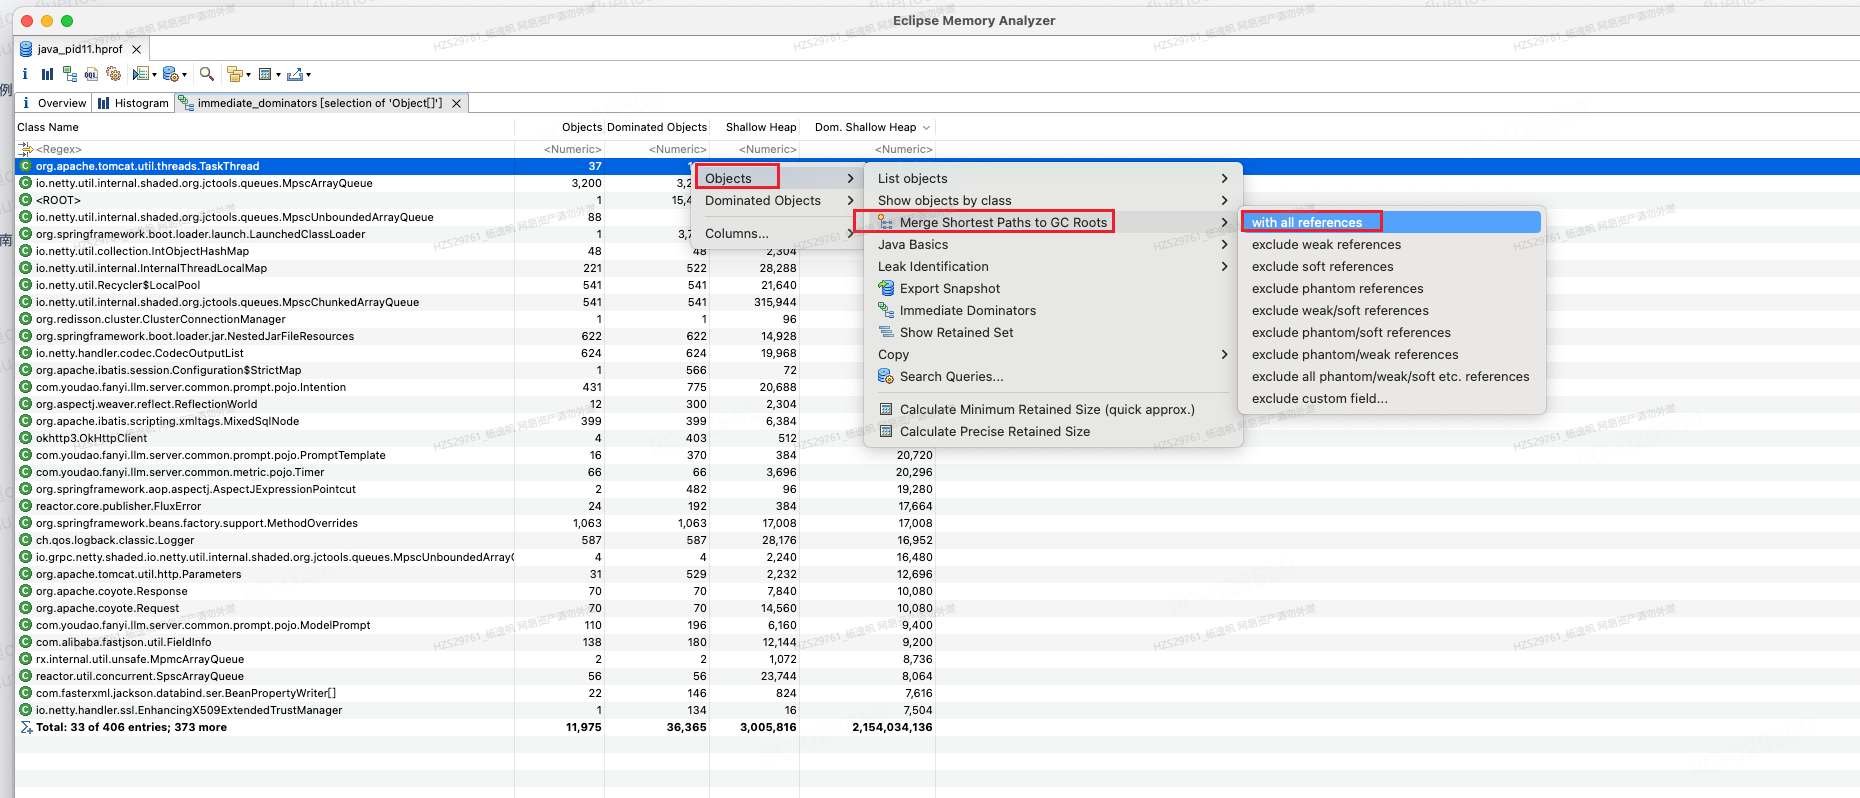Click the Immediate Dominators menu icon
This screenshot has height=798, width=1860.
[x=886, y=310]
